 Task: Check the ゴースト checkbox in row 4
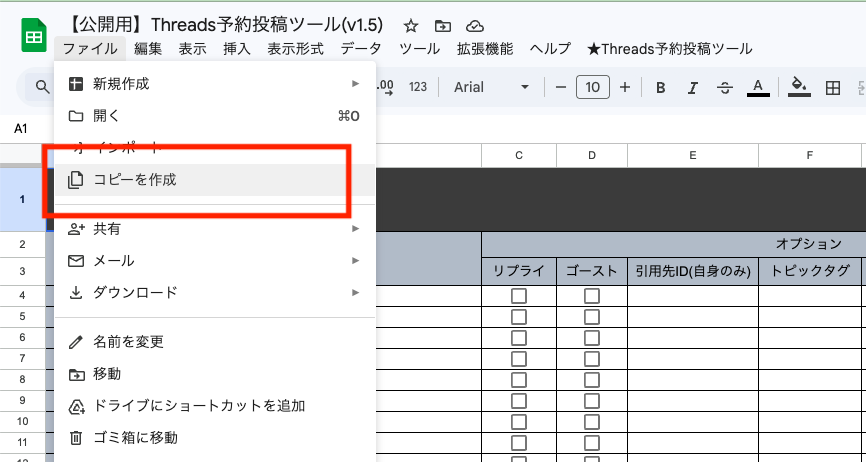tap(592, 296)
